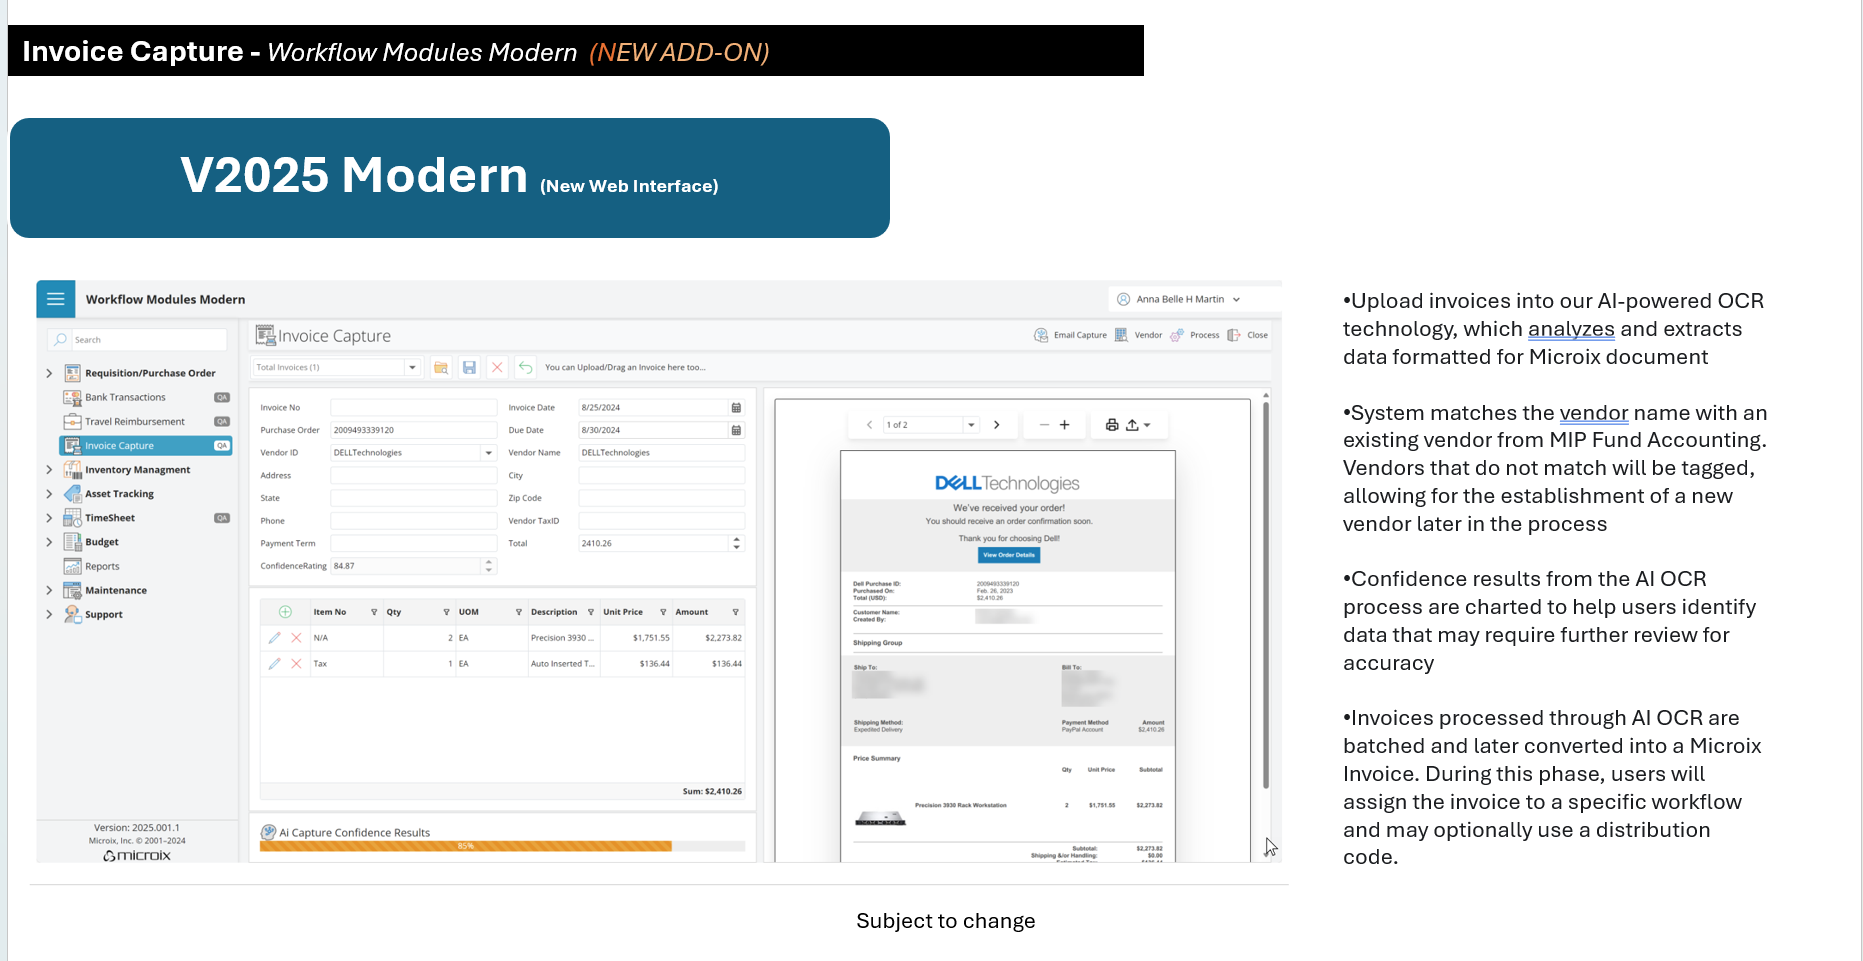Expand the TimeSheet tree node
This screenshot has width=1863, height=961.
(49, 518)
